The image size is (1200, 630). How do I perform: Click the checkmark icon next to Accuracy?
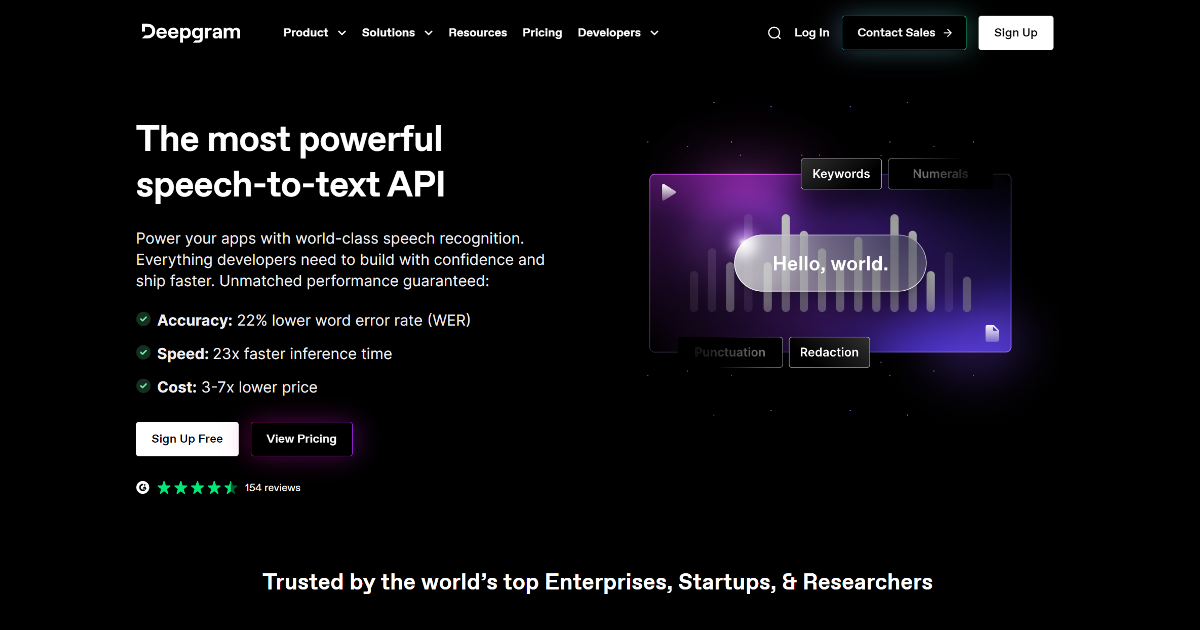[142, 320]
